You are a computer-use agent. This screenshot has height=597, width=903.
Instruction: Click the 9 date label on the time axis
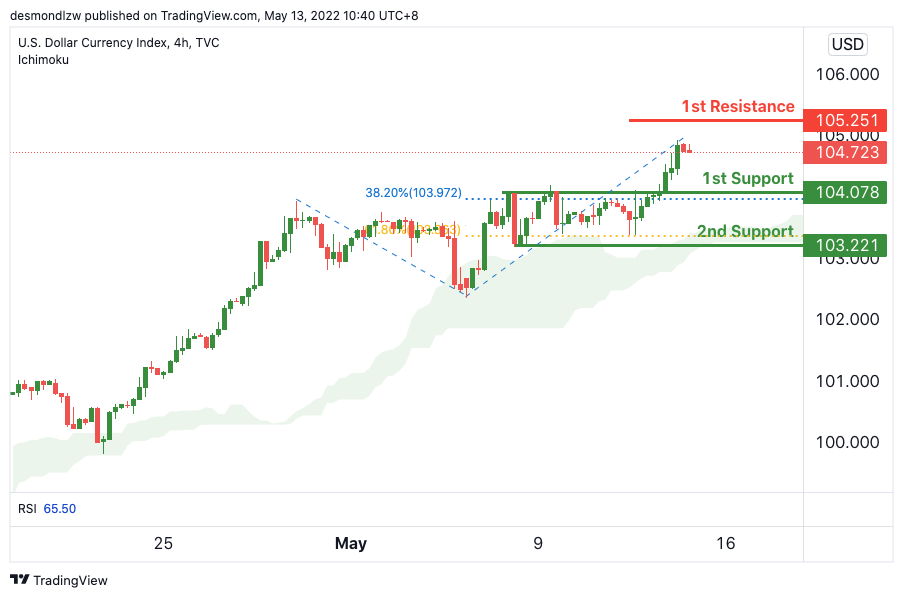(538, 544)
